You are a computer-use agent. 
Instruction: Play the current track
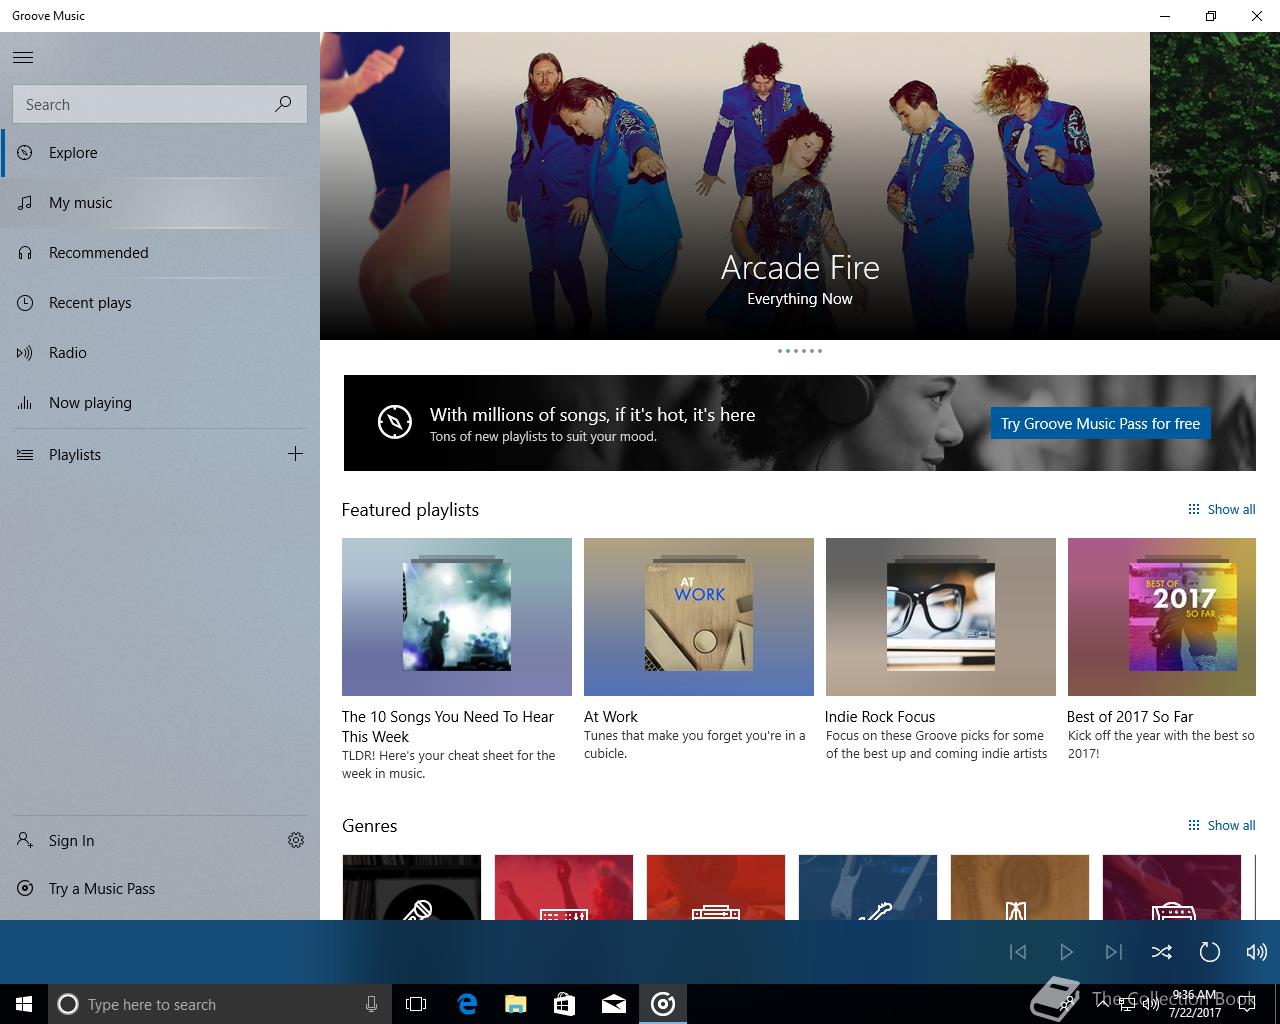pos(1066,952)
